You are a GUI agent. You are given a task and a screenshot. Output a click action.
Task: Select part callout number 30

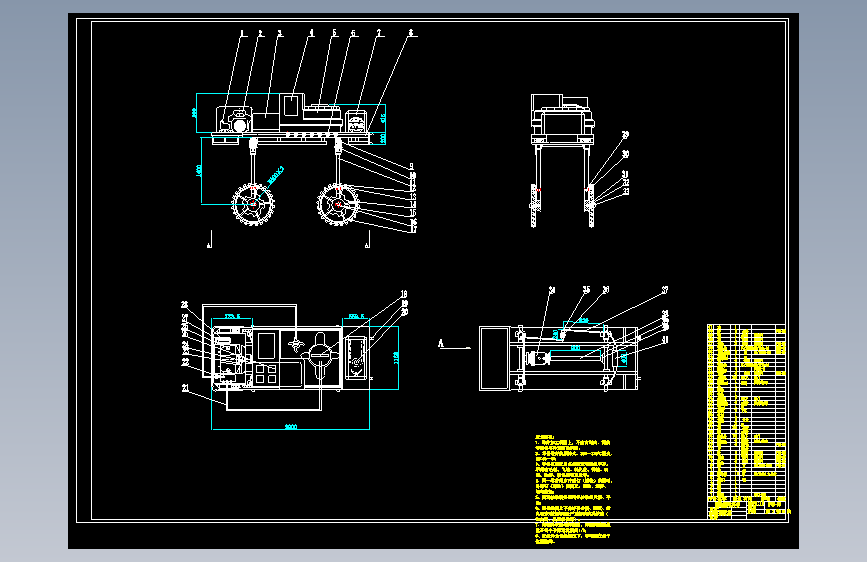[x=625, y=154]
